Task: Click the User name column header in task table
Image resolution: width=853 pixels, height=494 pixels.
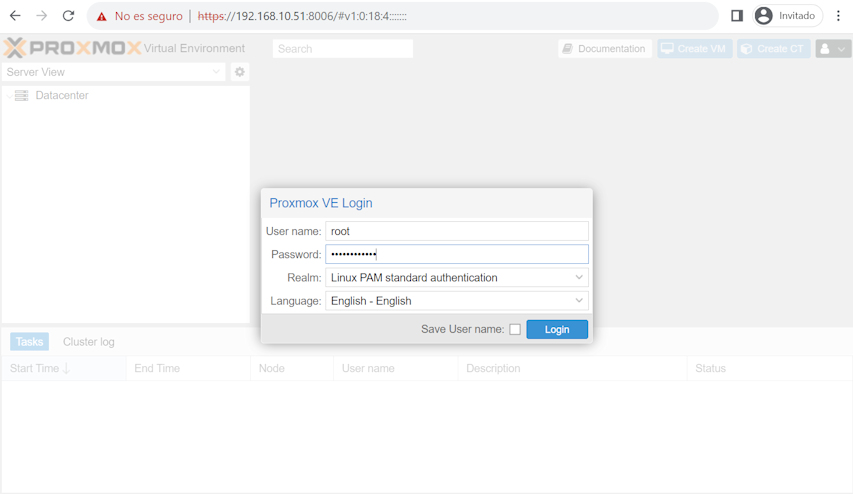Action: pyautogui.click(x=396, y=368)
